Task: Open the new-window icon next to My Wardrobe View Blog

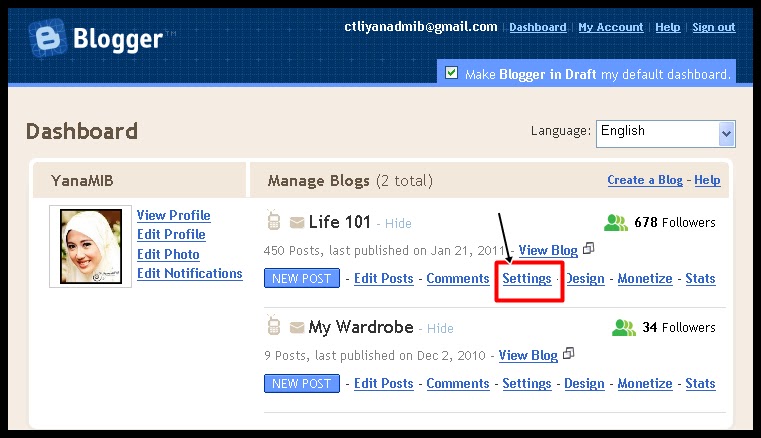Action: click(568, 354)
